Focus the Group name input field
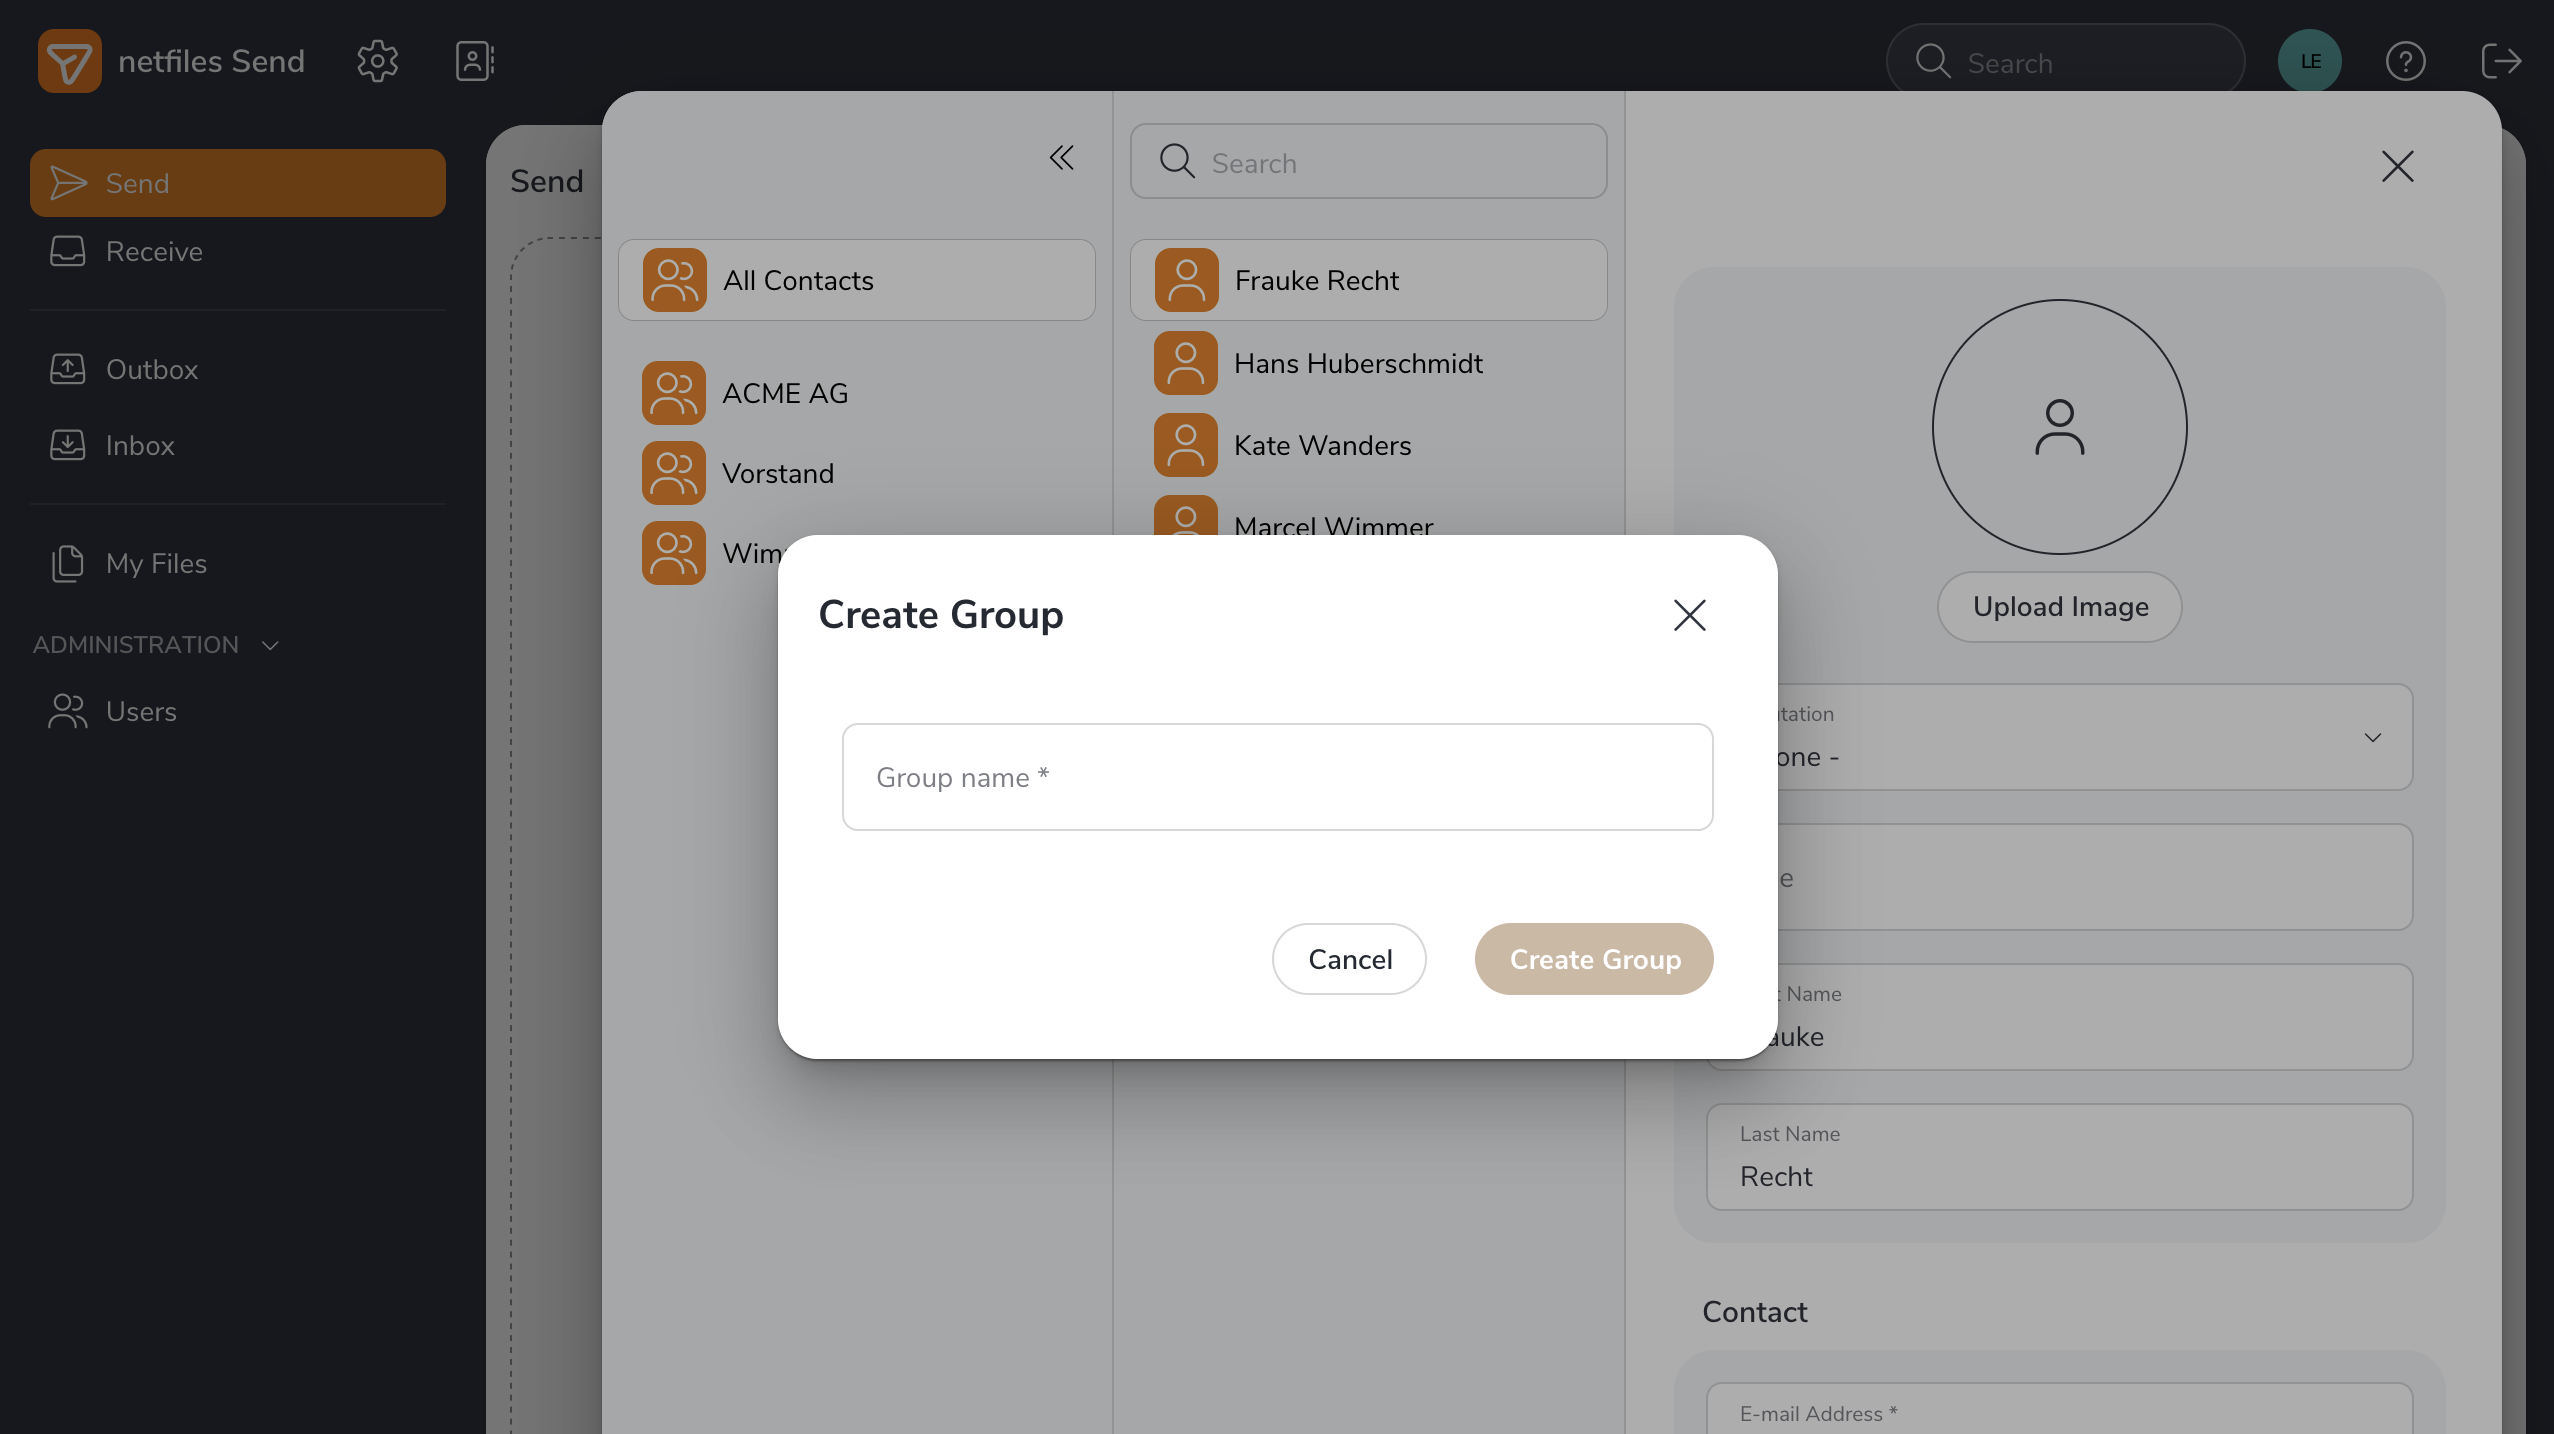The image size is (2554, 1434). coord(1277,777)
